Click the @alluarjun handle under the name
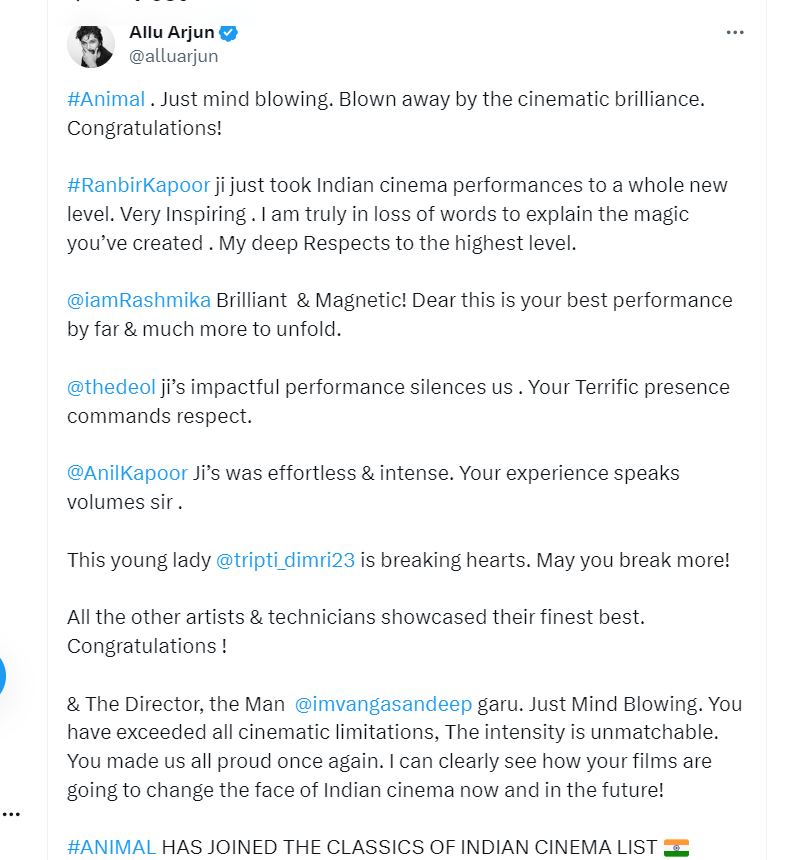The width and height of the screenshot is (802, 860). (x=173, y=56)
